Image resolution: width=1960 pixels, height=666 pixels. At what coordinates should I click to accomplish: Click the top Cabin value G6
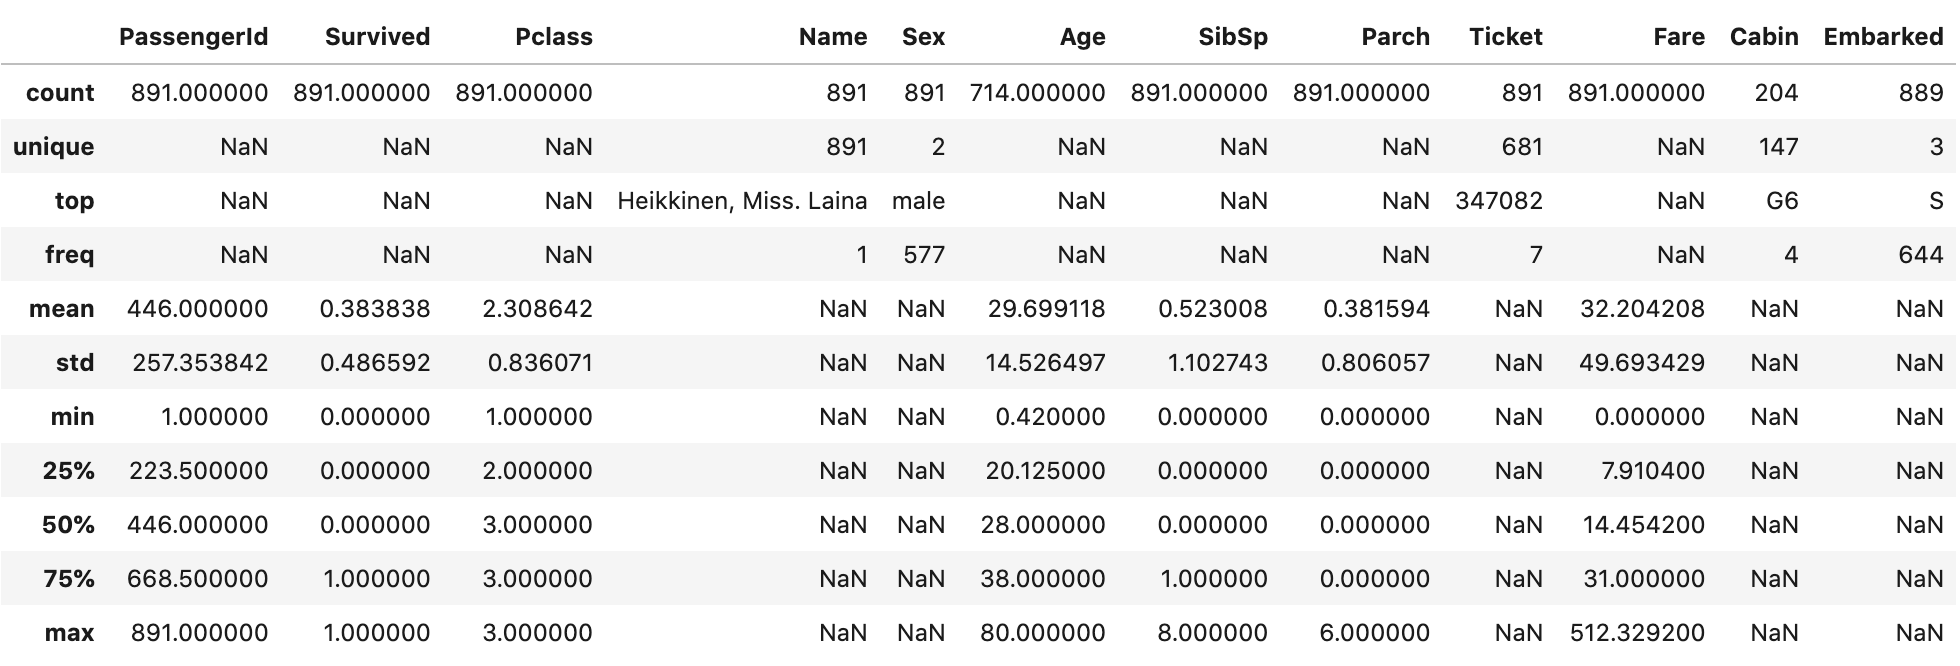(x=1782, y=201)
